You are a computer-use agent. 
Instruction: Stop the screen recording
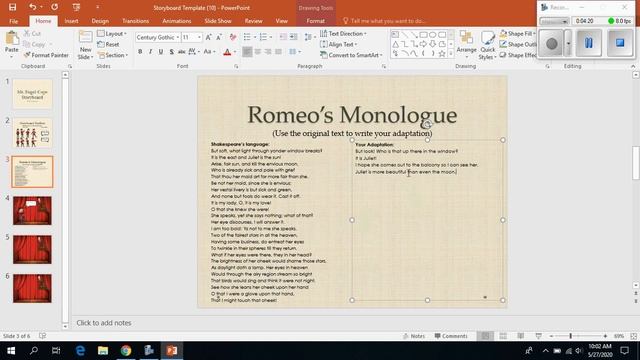[620, 43]
